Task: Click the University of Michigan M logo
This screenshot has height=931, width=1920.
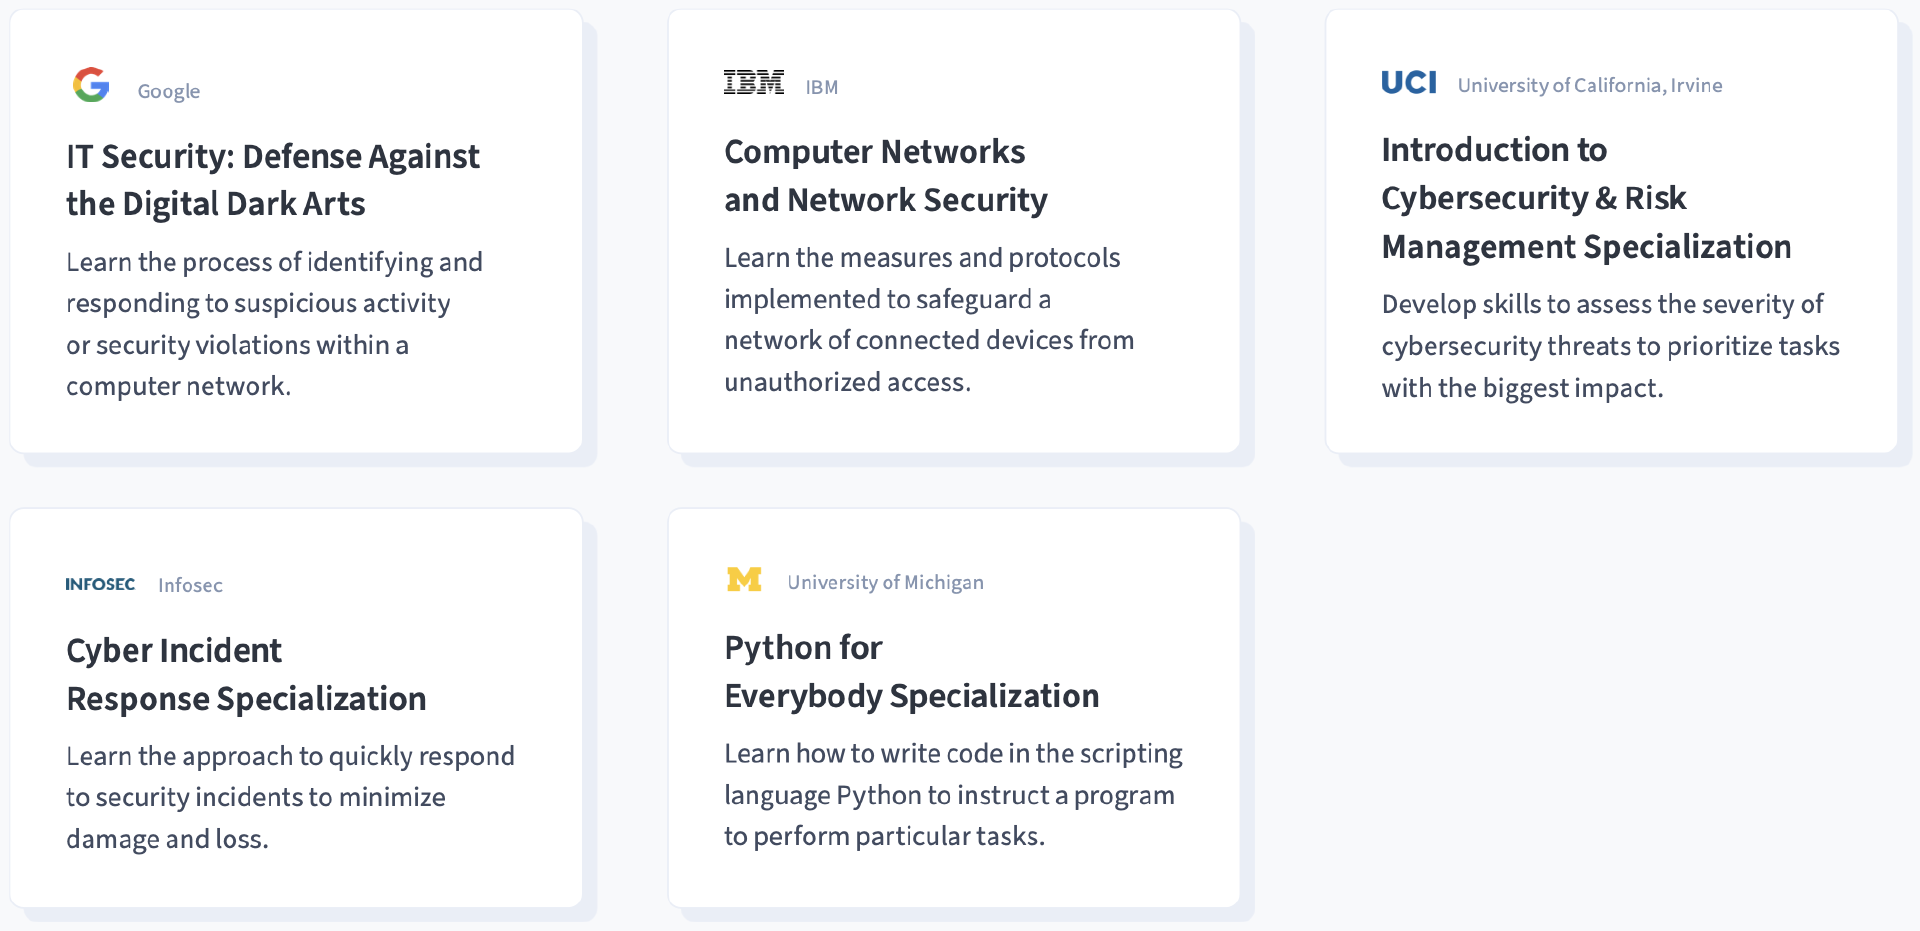Action: [x=744, y=580]
